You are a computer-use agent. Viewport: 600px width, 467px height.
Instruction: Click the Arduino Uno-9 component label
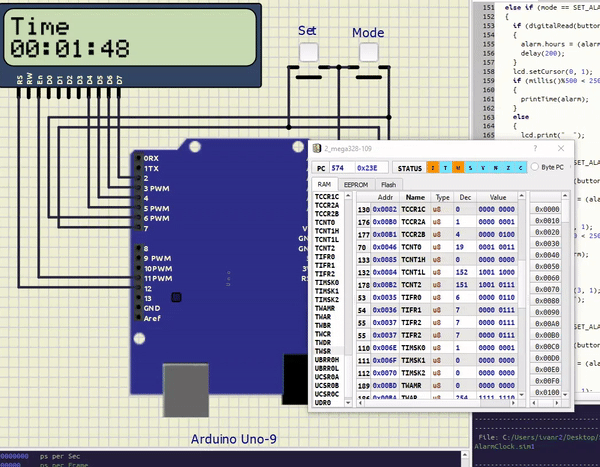[x=233, y=439]
